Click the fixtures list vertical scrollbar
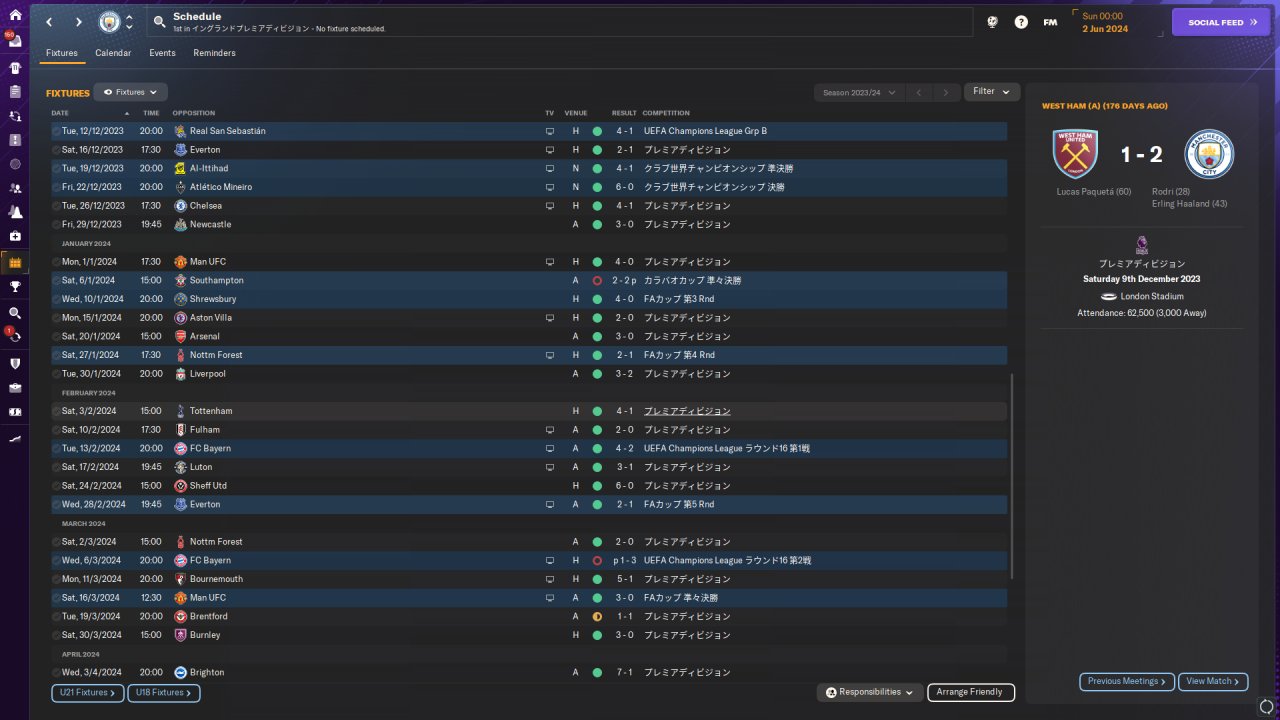 click(1012, 476)
